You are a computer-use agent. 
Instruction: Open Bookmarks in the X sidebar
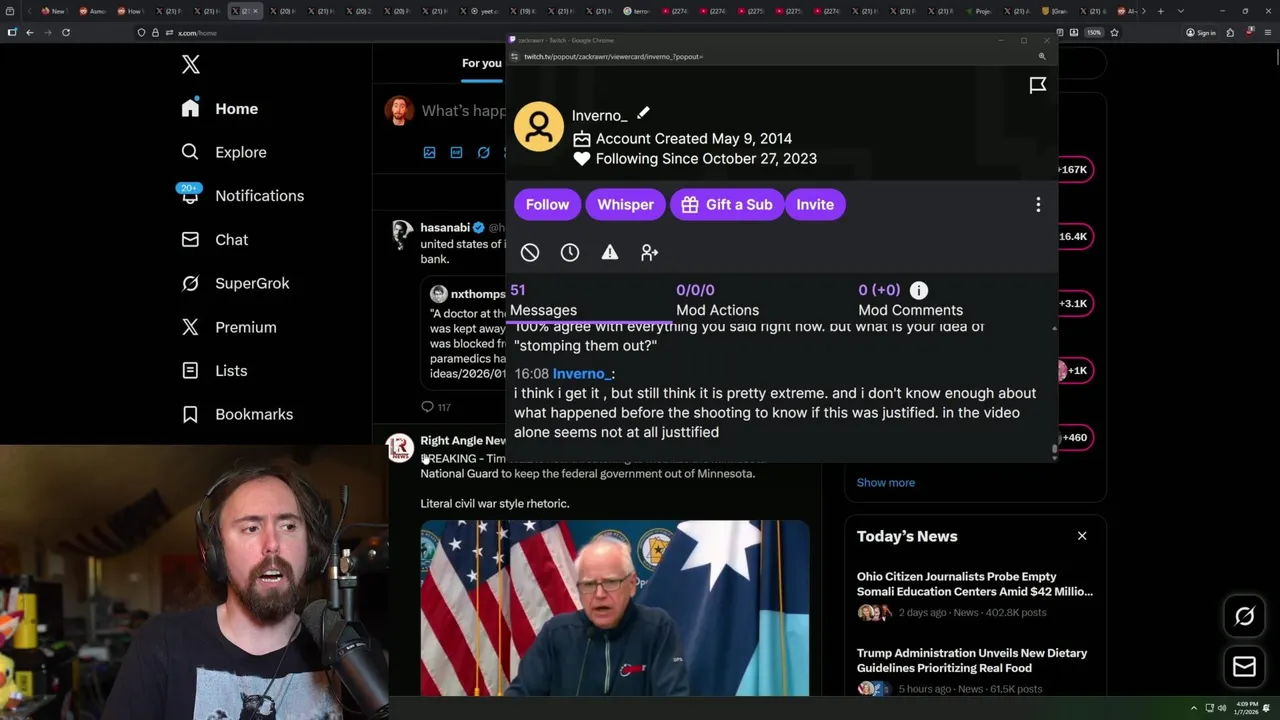237,414
